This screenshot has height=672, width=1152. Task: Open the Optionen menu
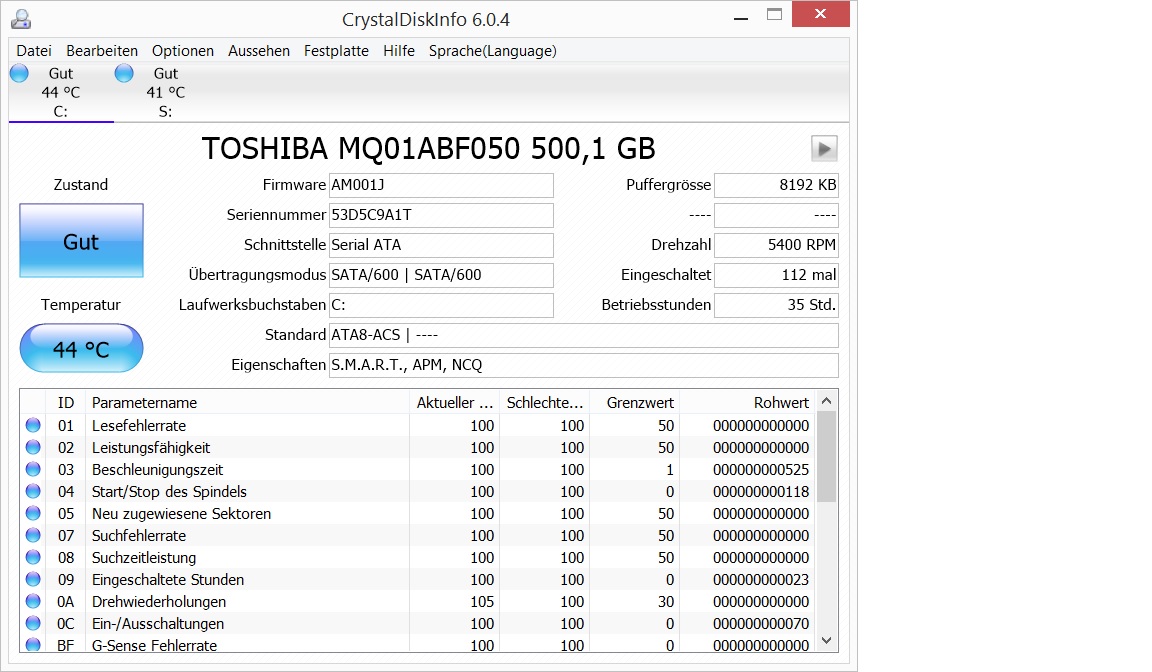(x=183, y=51)
